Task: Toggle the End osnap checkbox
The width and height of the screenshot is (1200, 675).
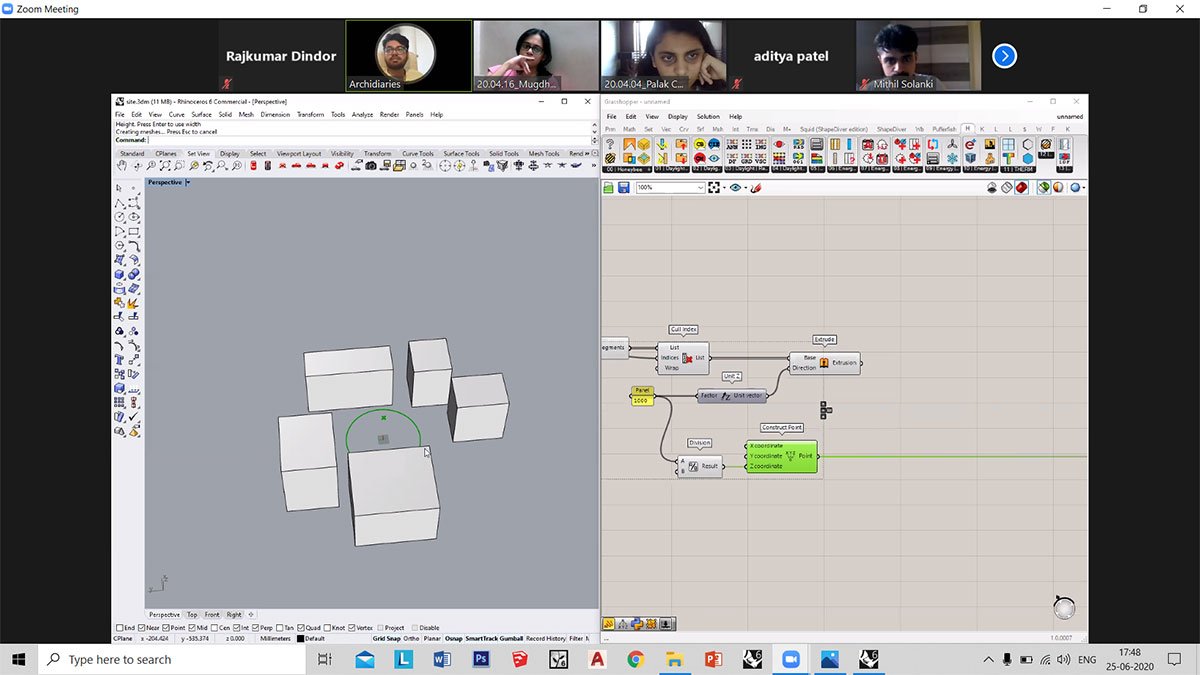Action: coord(118,628)
